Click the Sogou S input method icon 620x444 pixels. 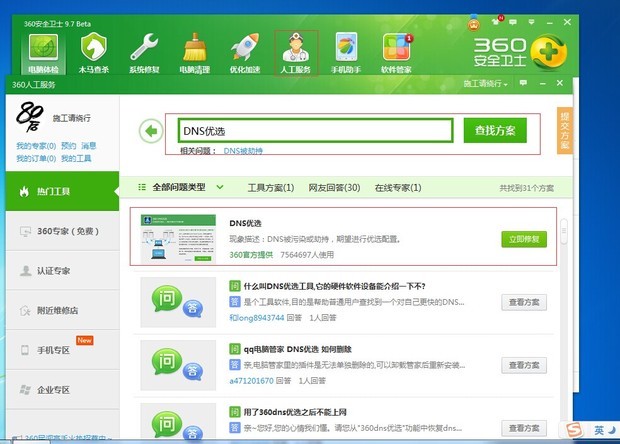(x=574, y=430)
